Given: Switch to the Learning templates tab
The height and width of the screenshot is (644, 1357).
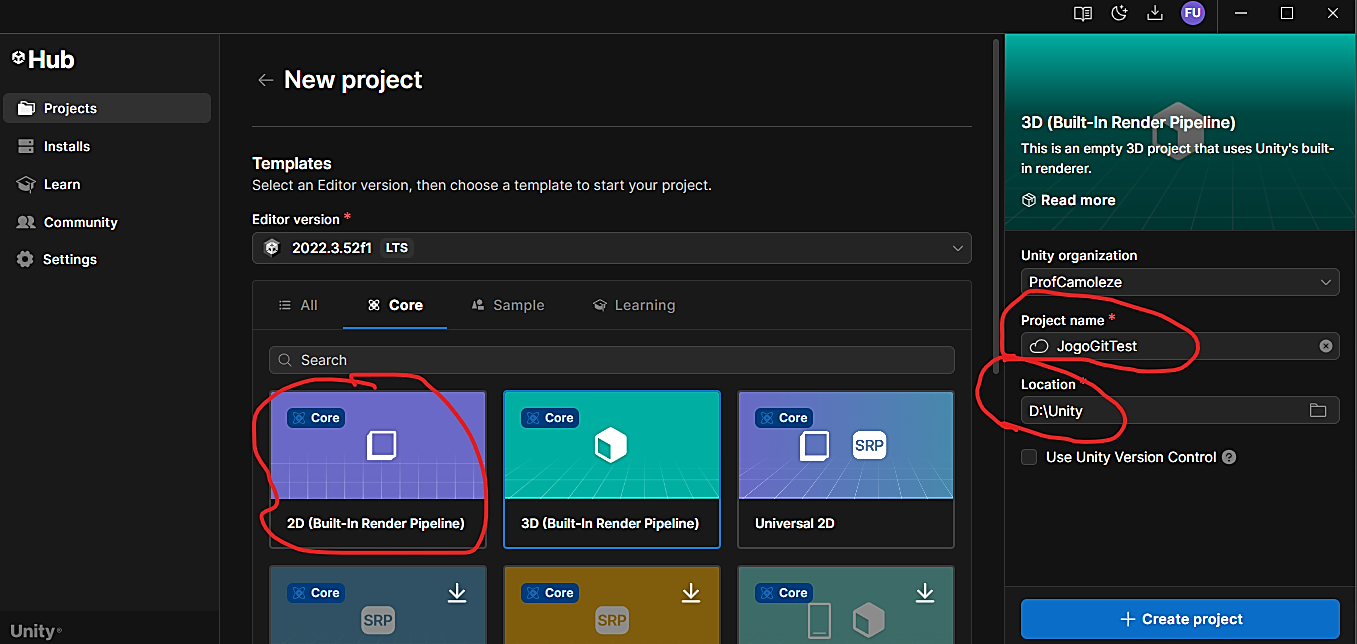Looking at the screenshot, I should pyautogui.click(x=633, y=305).
